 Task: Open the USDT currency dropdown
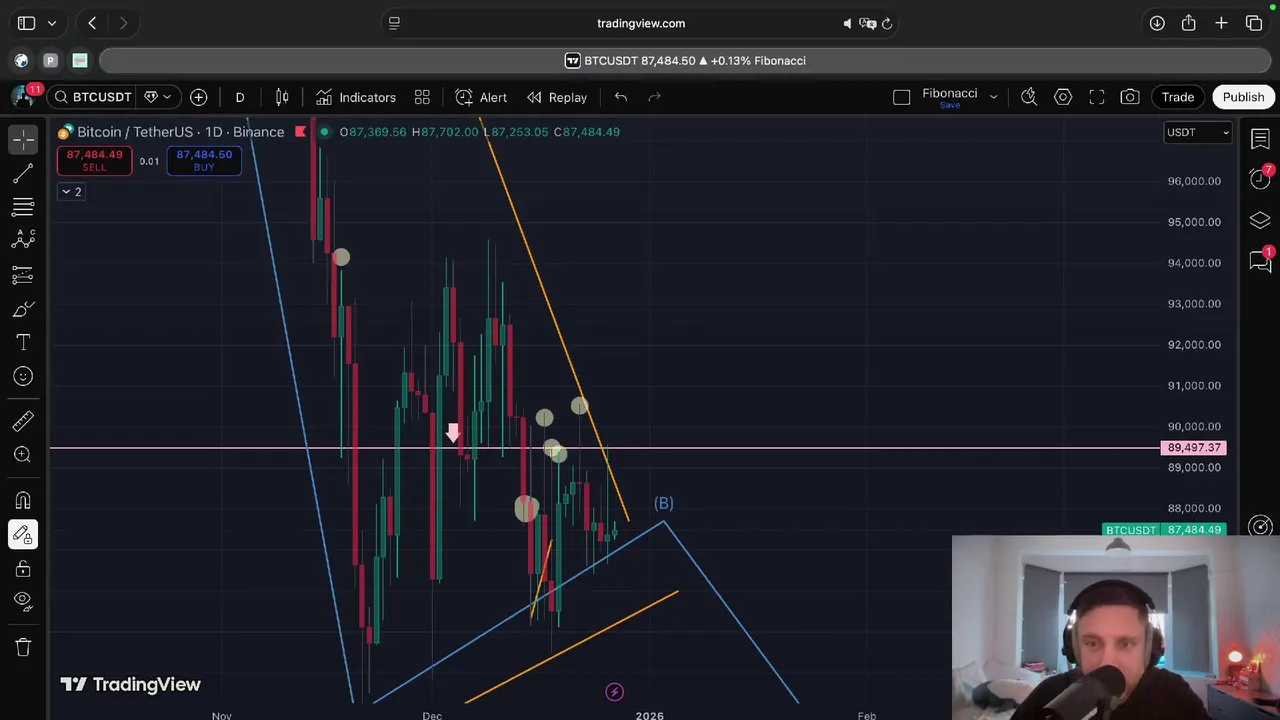coord(1197,132)
